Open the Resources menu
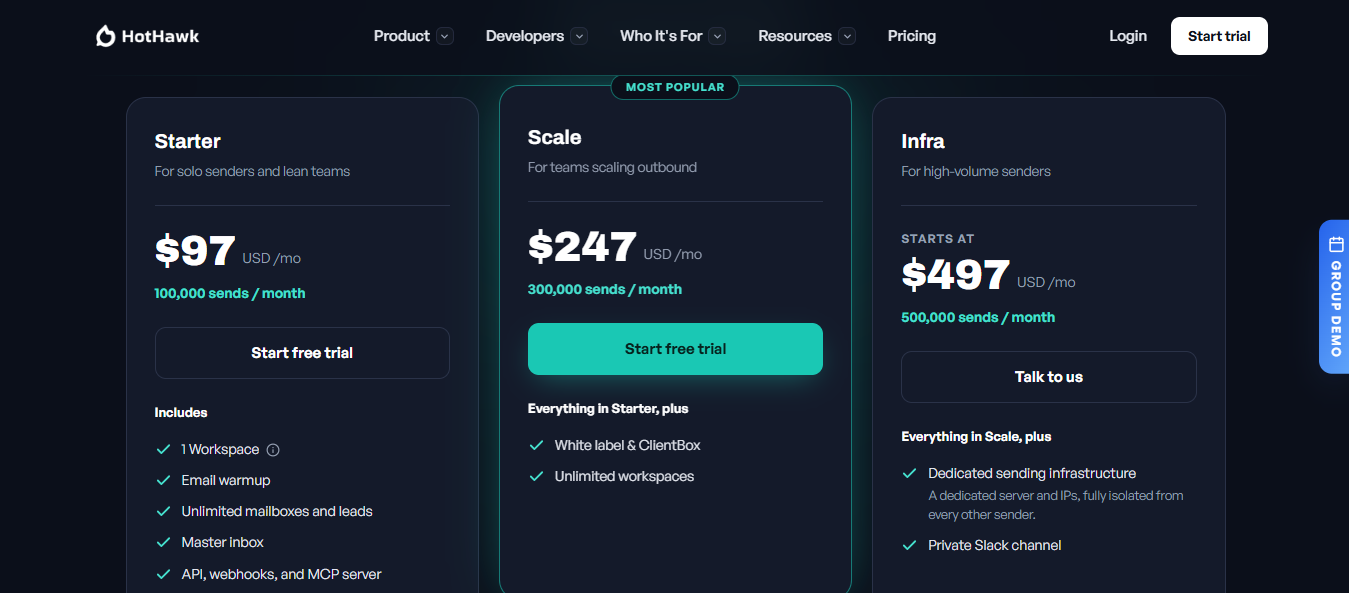This screenshot has width=1349, height=593. [x=806, y=36]
